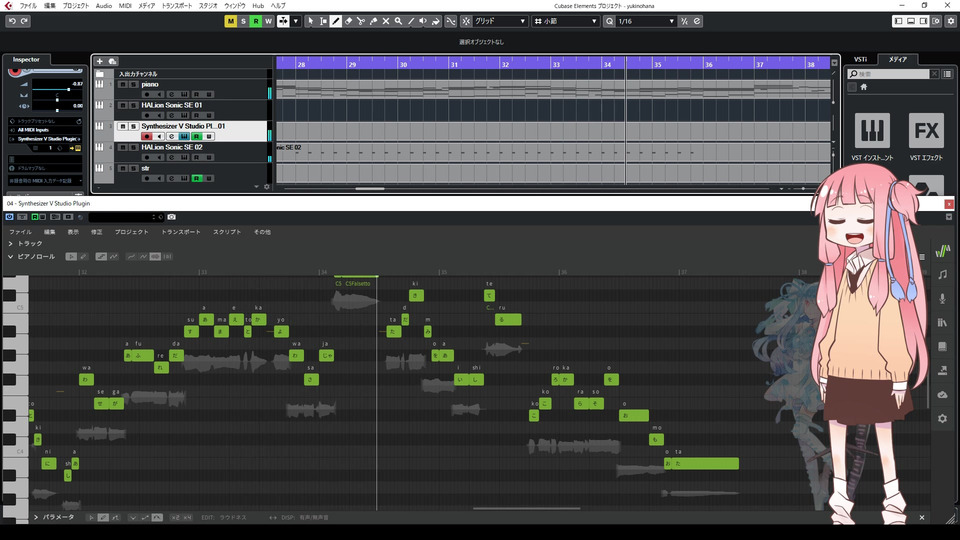960x540 pixels.
Task: Click the plugin snapshot camera icon
Action: 171,217
